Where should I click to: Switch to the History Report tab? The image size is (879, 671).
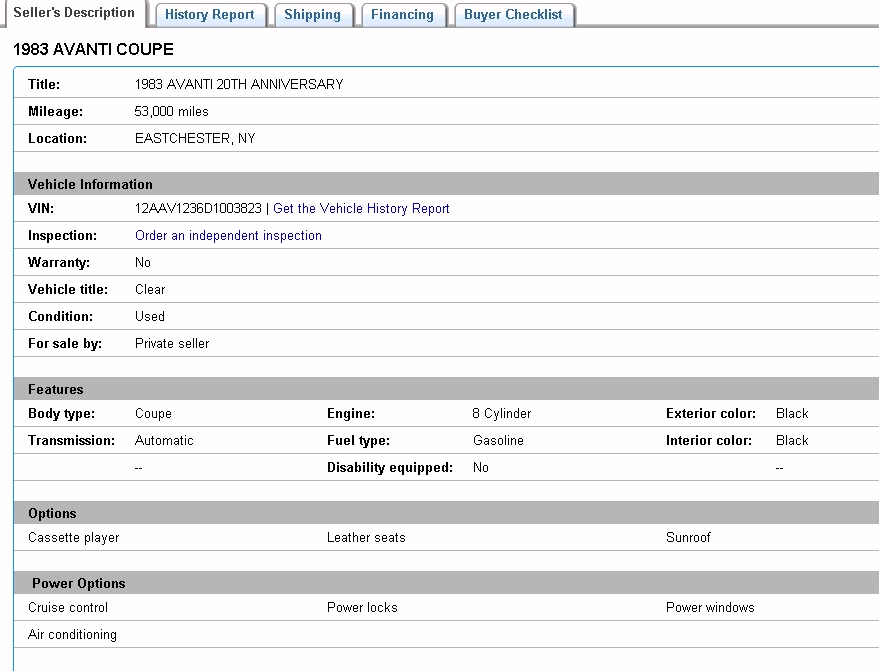pos(210,15)
